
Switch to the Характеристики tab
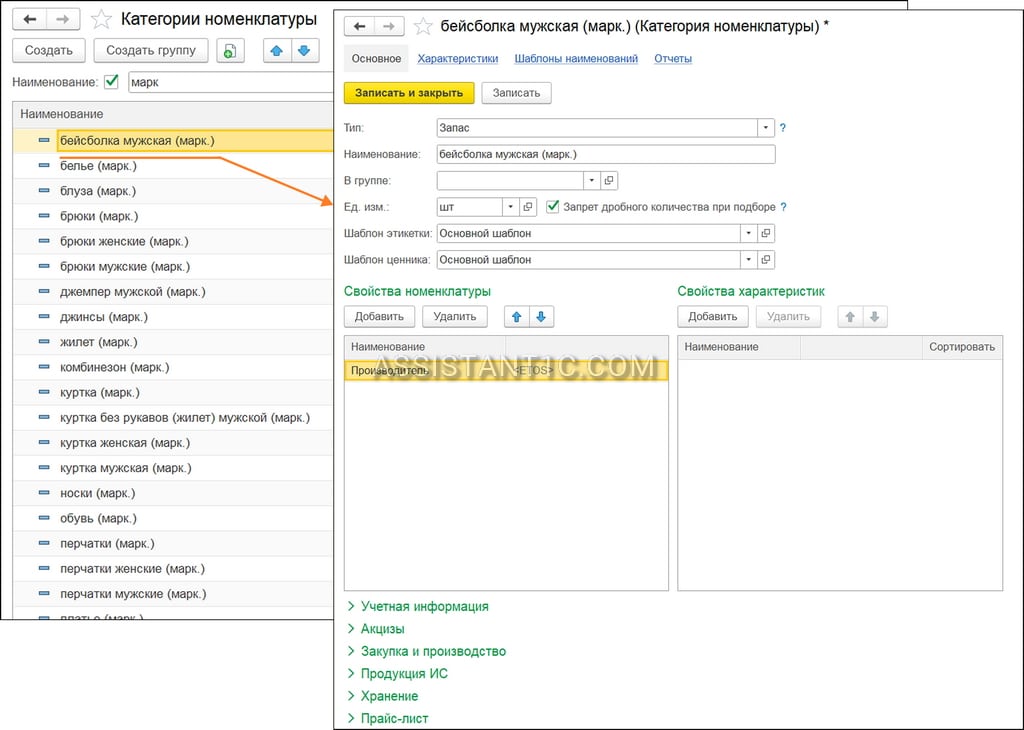(x=458, y=59)
